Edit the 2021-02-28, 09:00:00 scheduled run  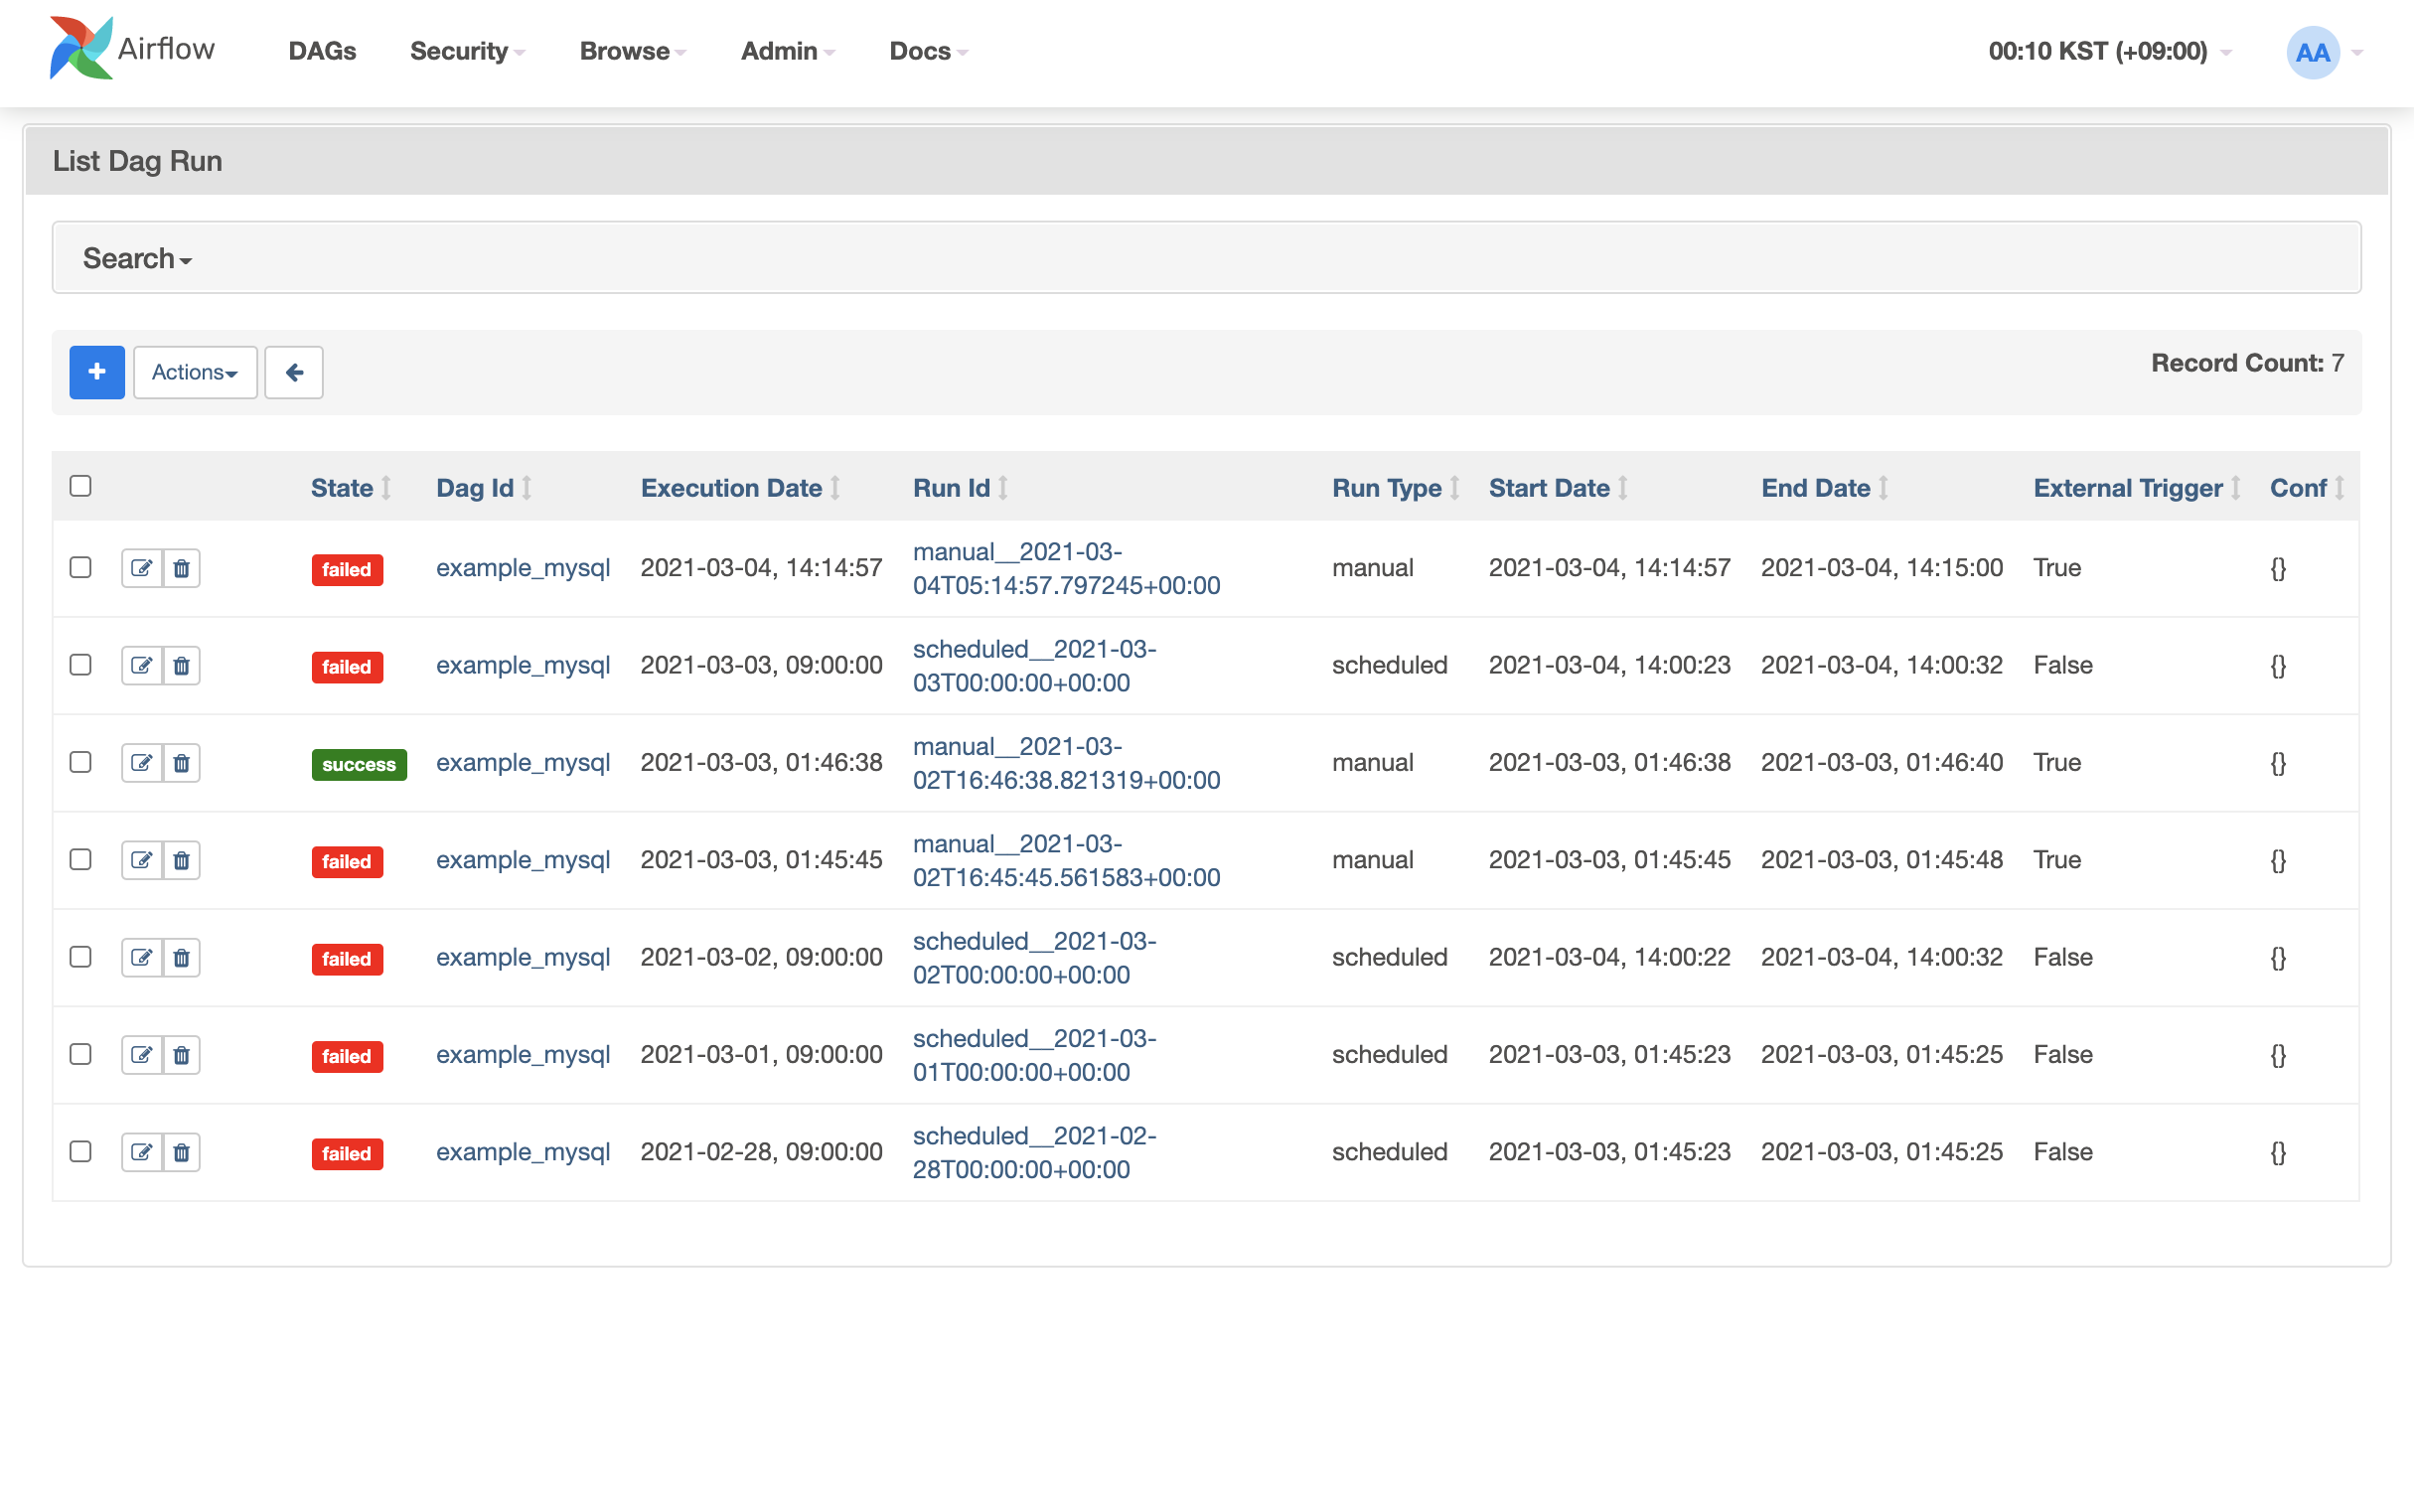(141, 1152)
